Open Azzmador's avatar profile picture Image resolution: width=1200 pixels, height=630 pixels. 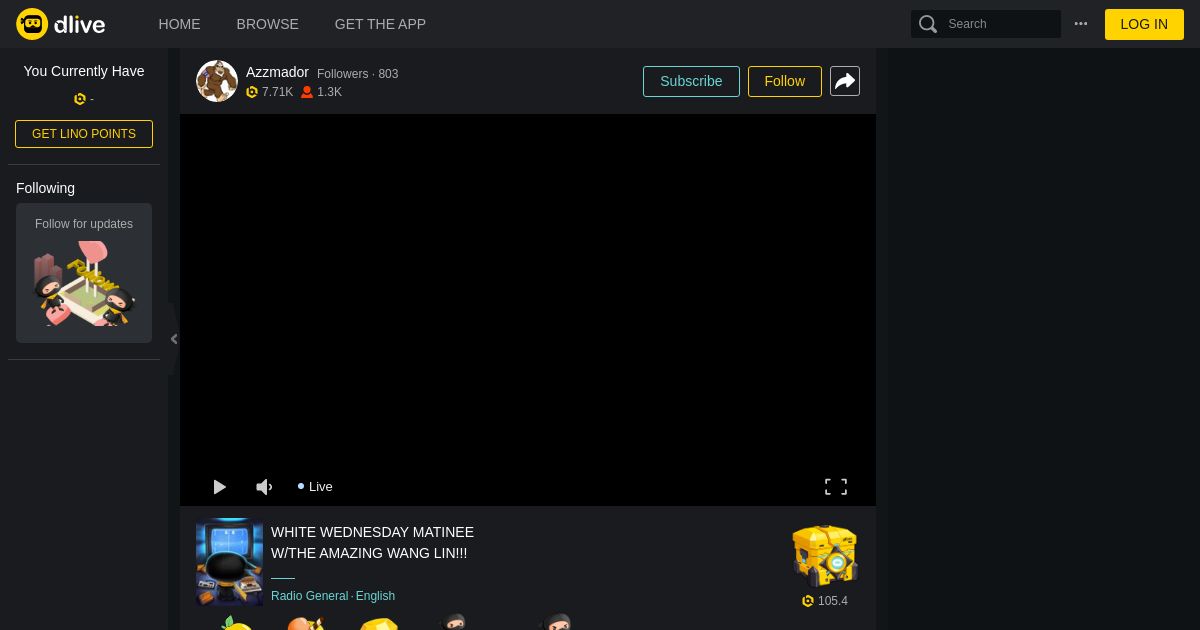point(217,81)
